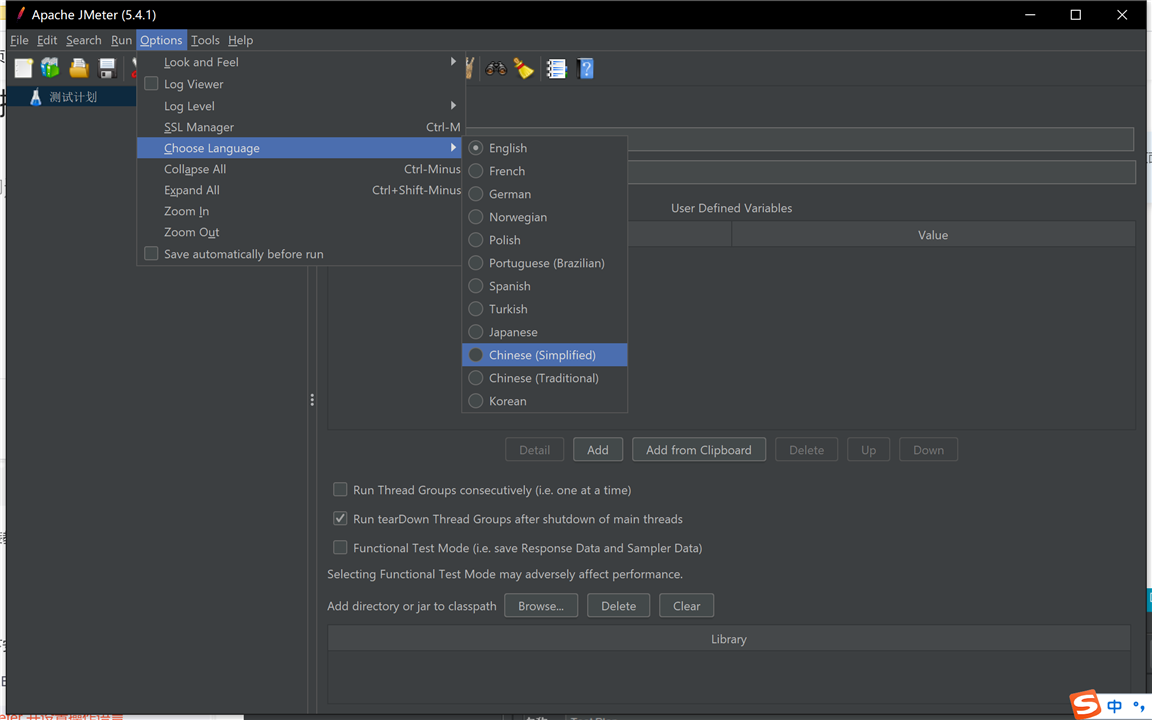Screen dimensions: 1152x720
Task: Click the blue Help question mark icon
Action: (x=586, y=68)
